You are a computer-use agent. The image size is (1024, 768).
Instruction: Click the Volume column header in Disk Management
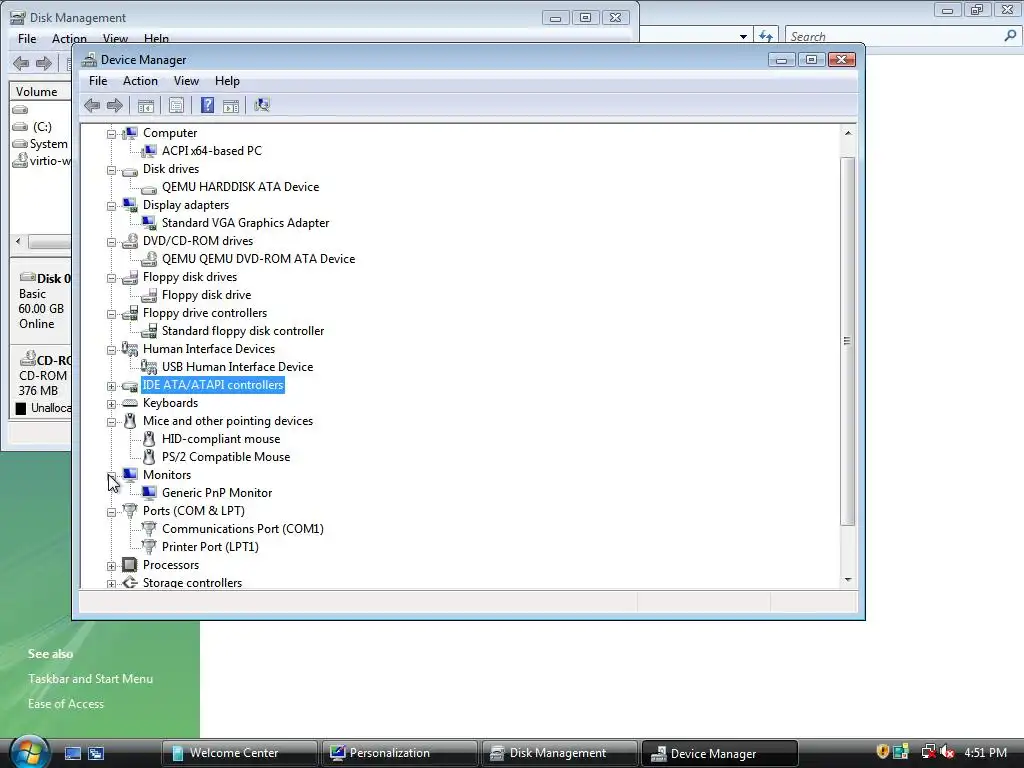40,91
